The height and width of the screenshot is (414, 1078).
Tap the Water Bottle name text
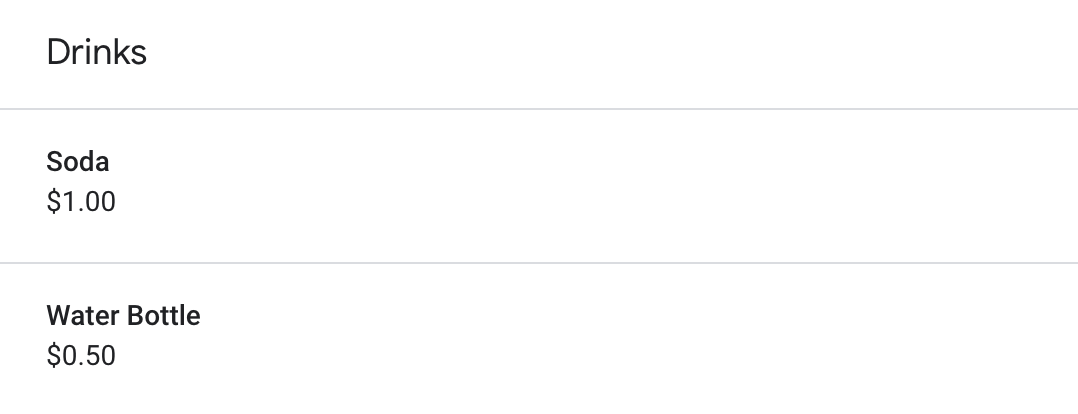coord(123,316)
